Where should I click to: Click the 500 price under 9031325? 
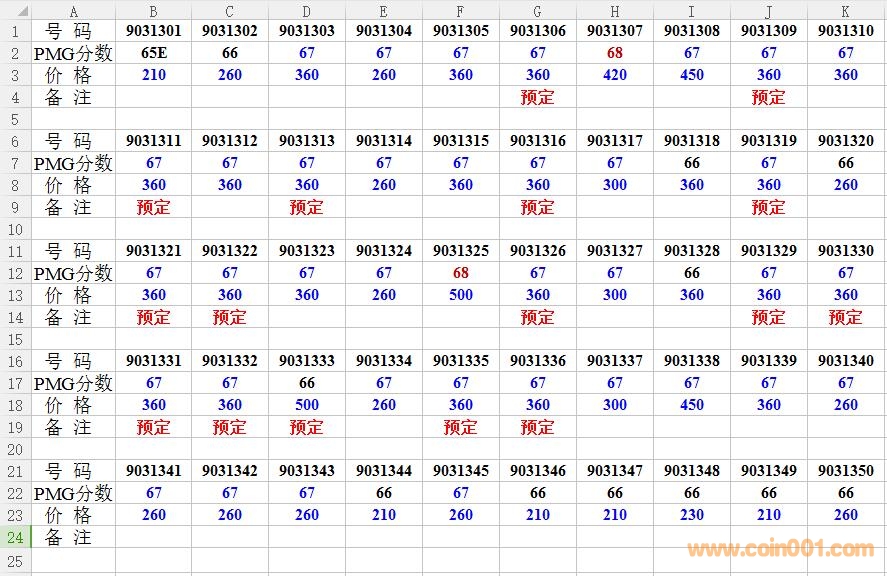(461, 295)
